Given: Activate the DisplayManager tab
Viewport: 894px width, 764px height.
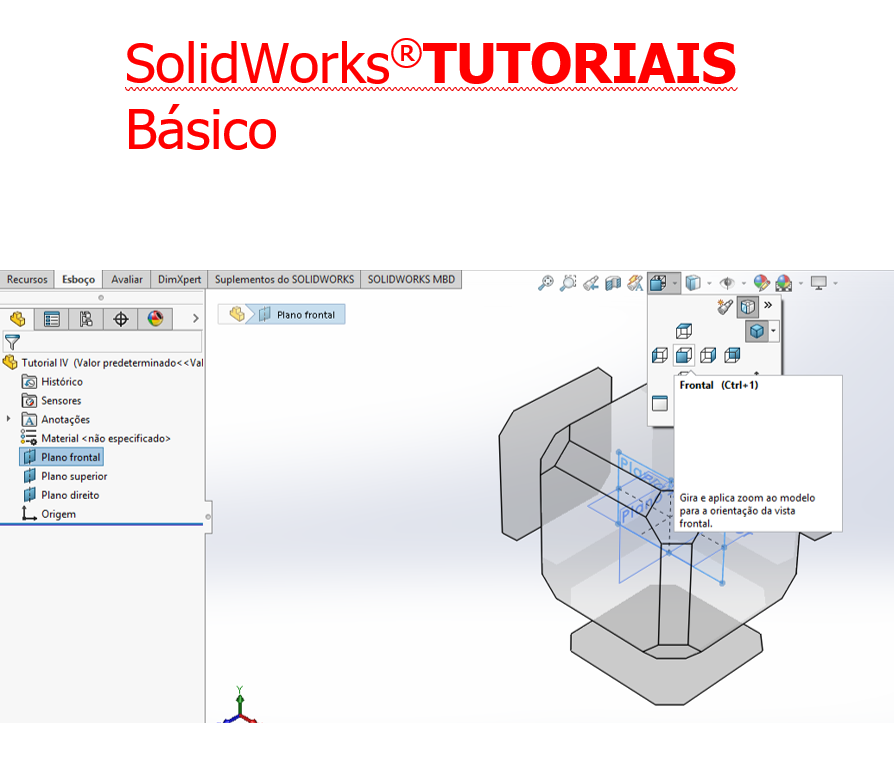Looking at the screenshot, I should click(155, 318).
